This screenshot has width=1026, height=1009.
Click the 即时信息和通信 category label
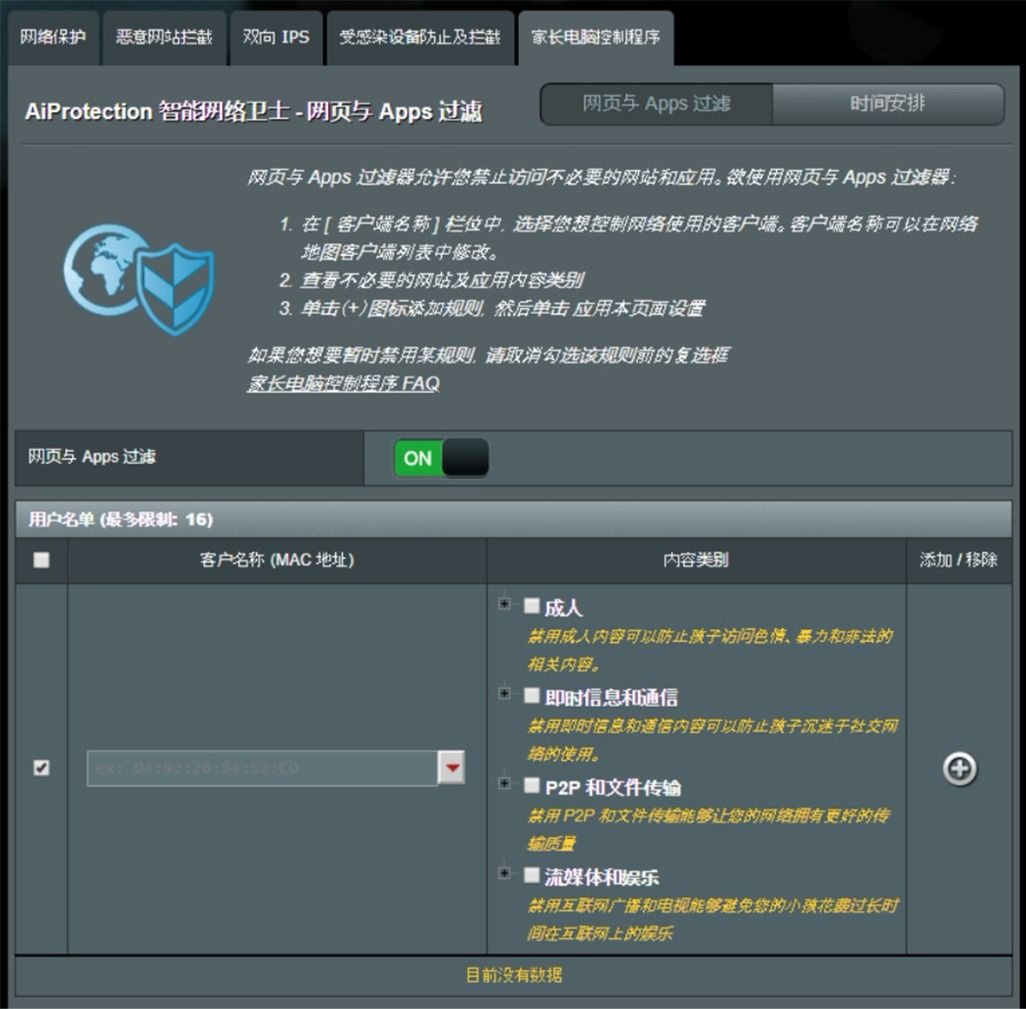click(x=611, y=698)
